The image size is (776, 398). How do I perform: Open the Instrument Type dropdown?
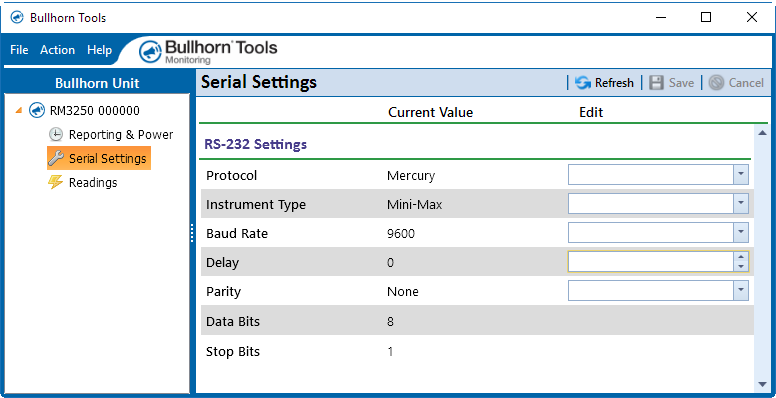741,203
